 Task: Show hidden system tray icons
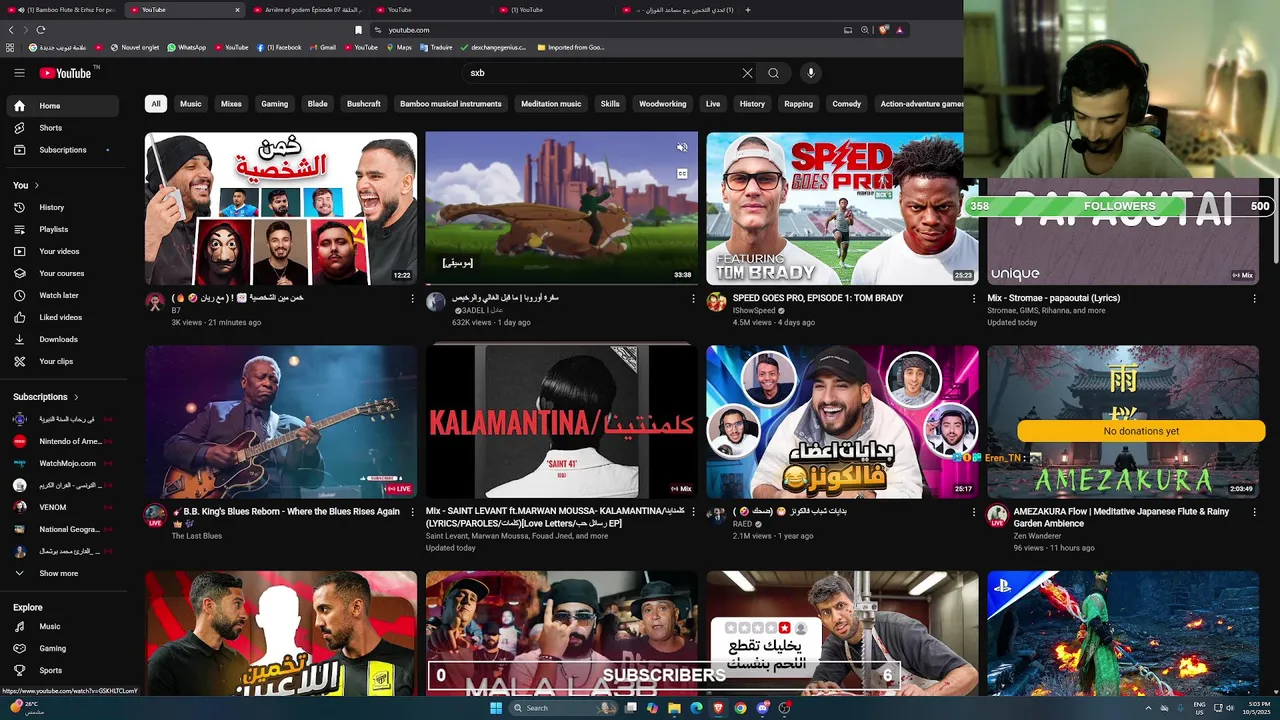1148,708
